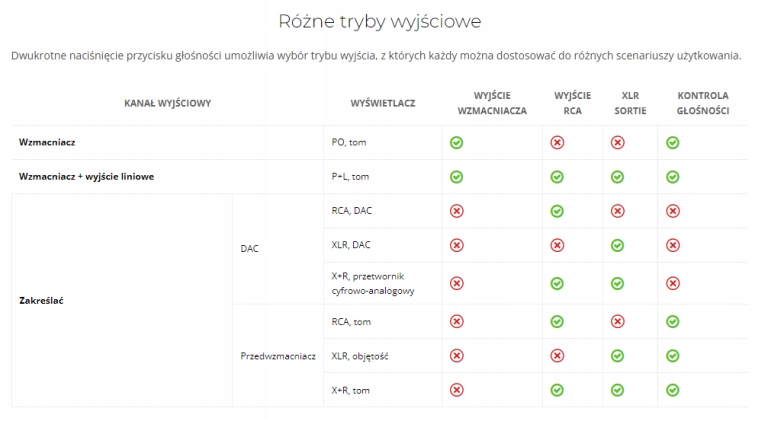768x421 pixels.
Task: Click red cross for X+R przetwornik volume control
Action: 673,283
